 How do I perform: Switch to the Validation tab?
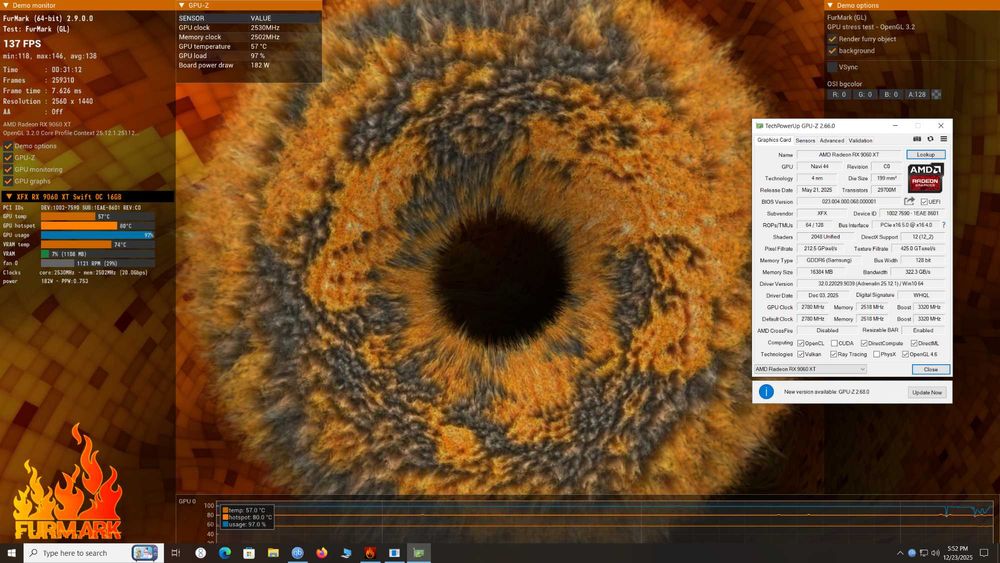860,140
